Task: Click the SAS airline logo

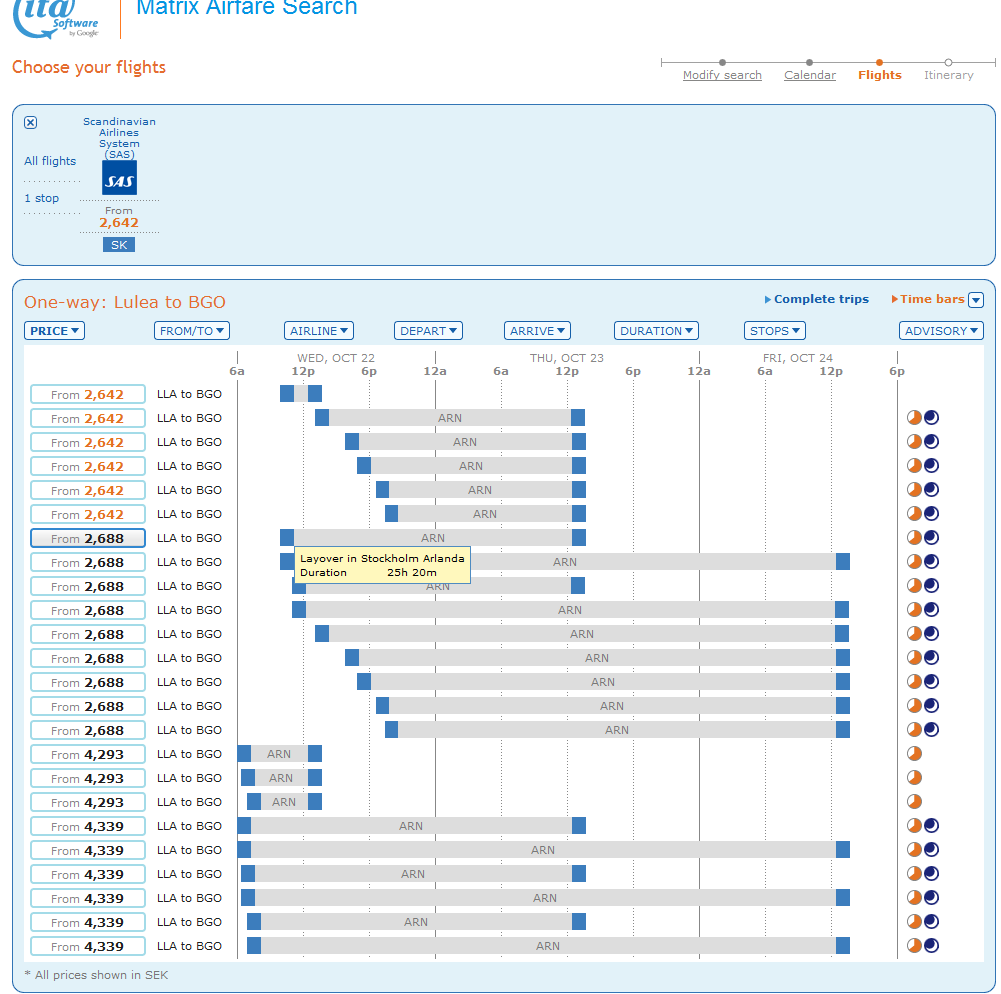Action: pyautogui.click(x=119, y=177)
